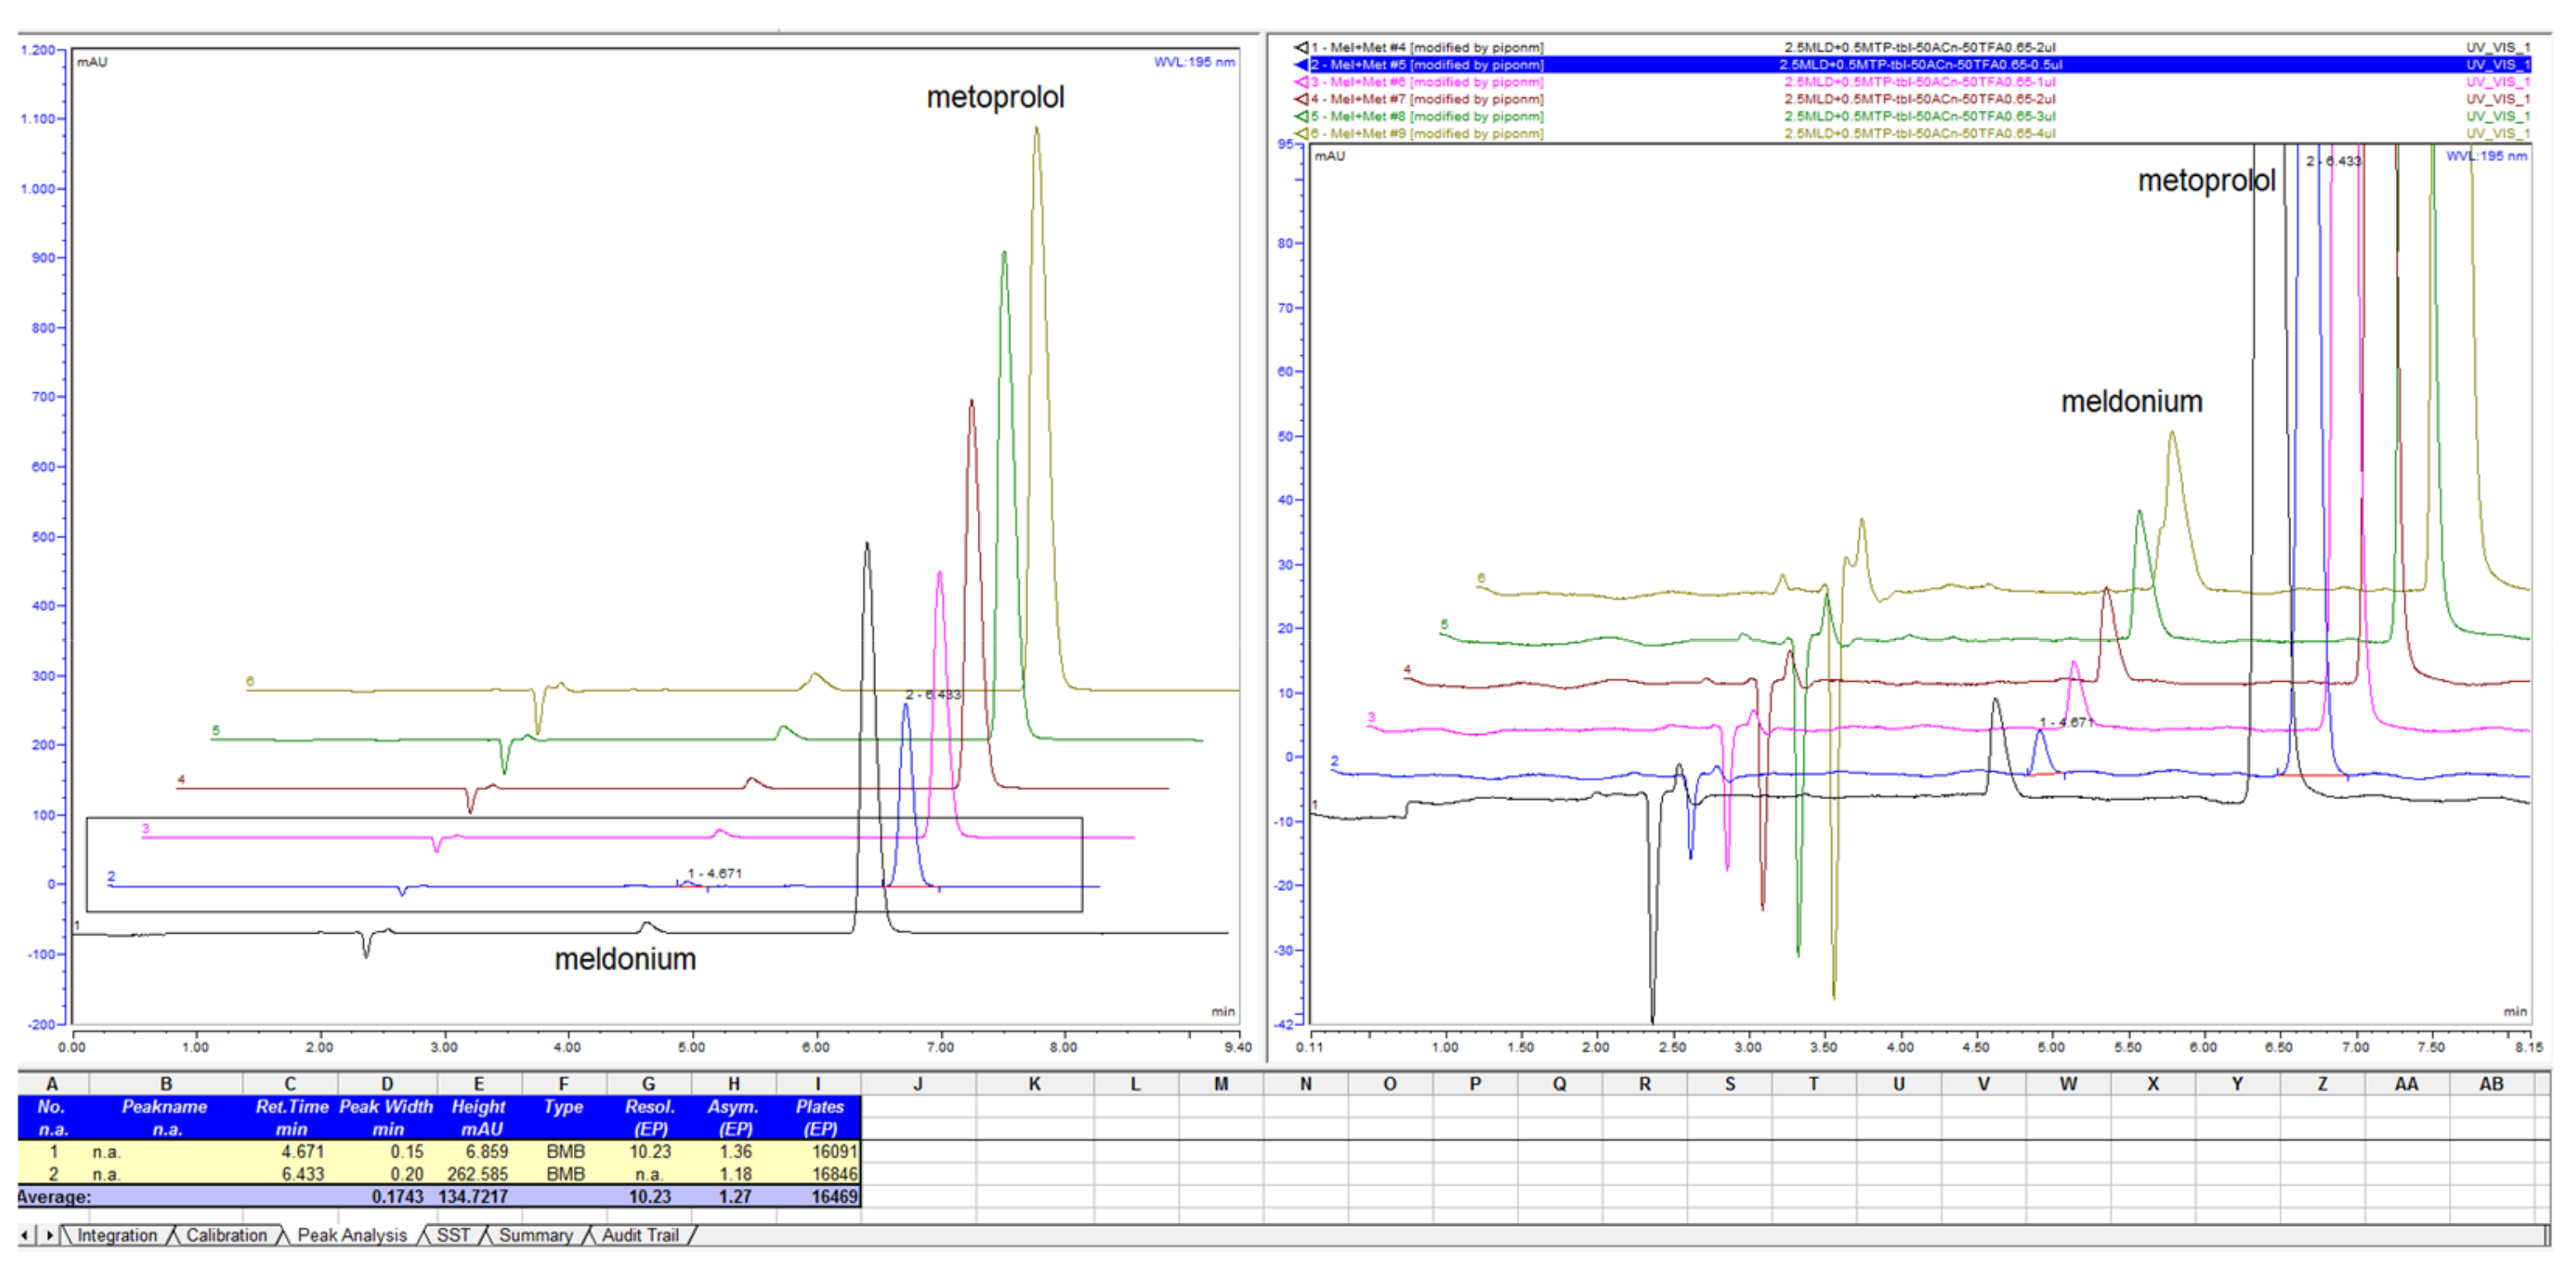Click the retention time cell showing 4.671
Image resolution: width=2576 pixels, height=1273 pixels.
coord(305,1151)
